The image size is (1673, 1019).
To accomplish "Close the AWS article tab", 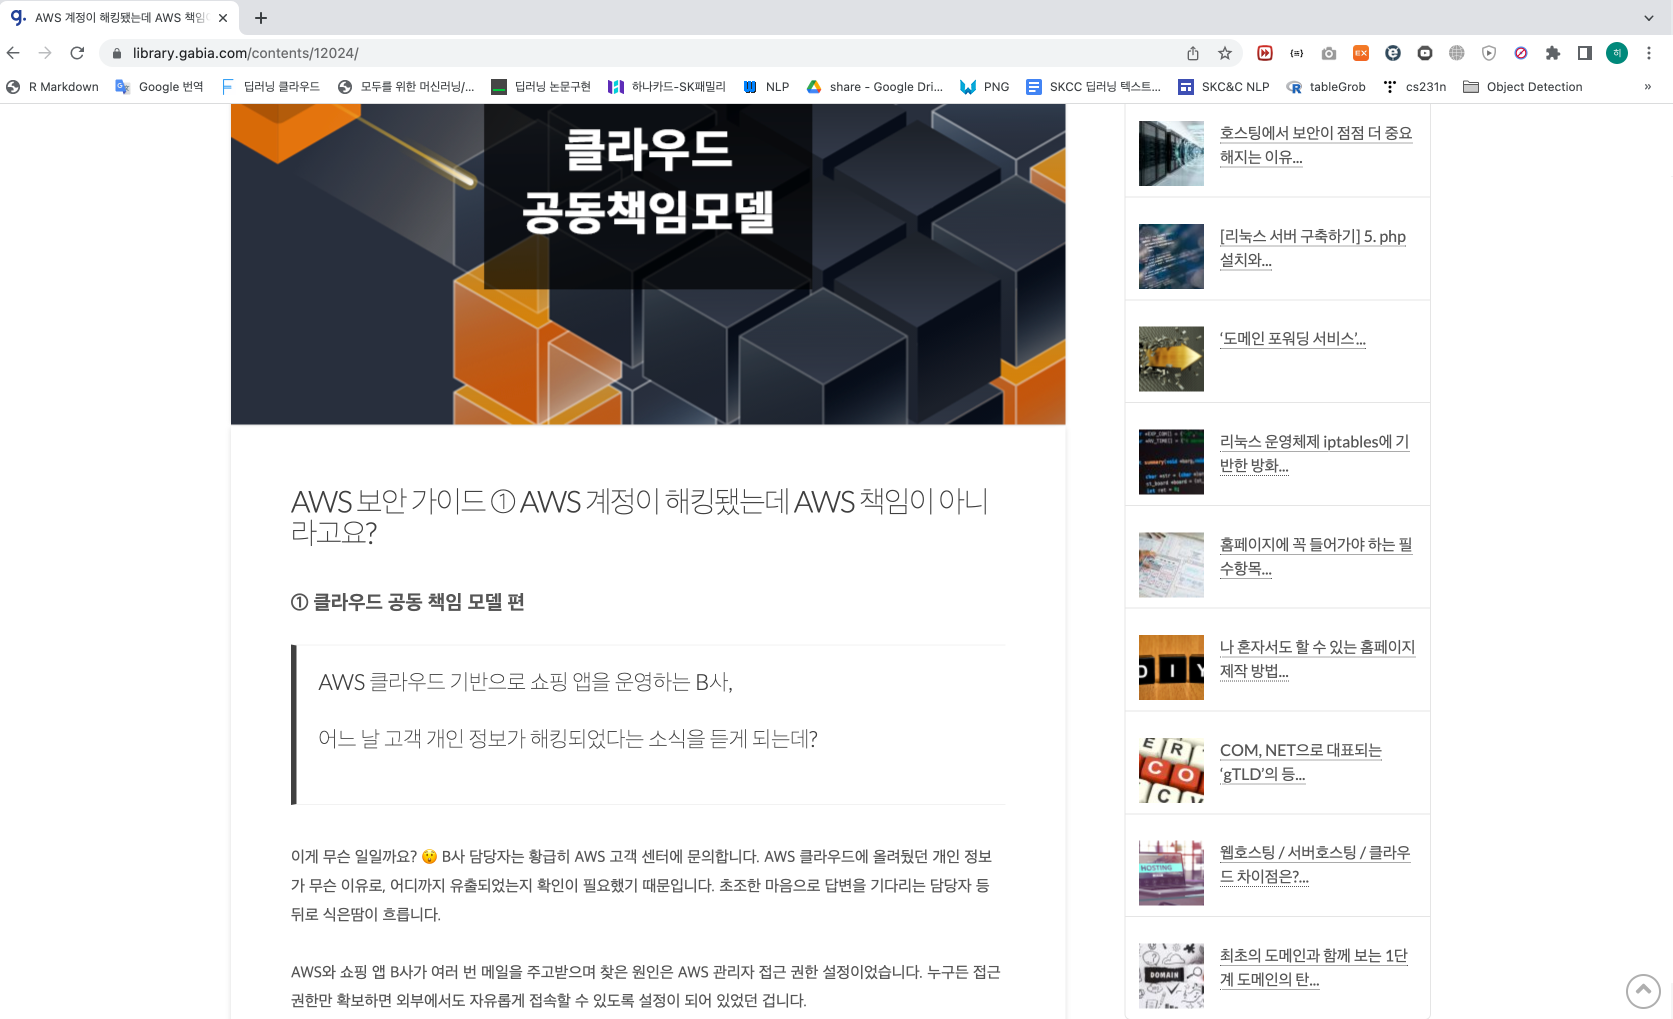I will click(222, 18).
